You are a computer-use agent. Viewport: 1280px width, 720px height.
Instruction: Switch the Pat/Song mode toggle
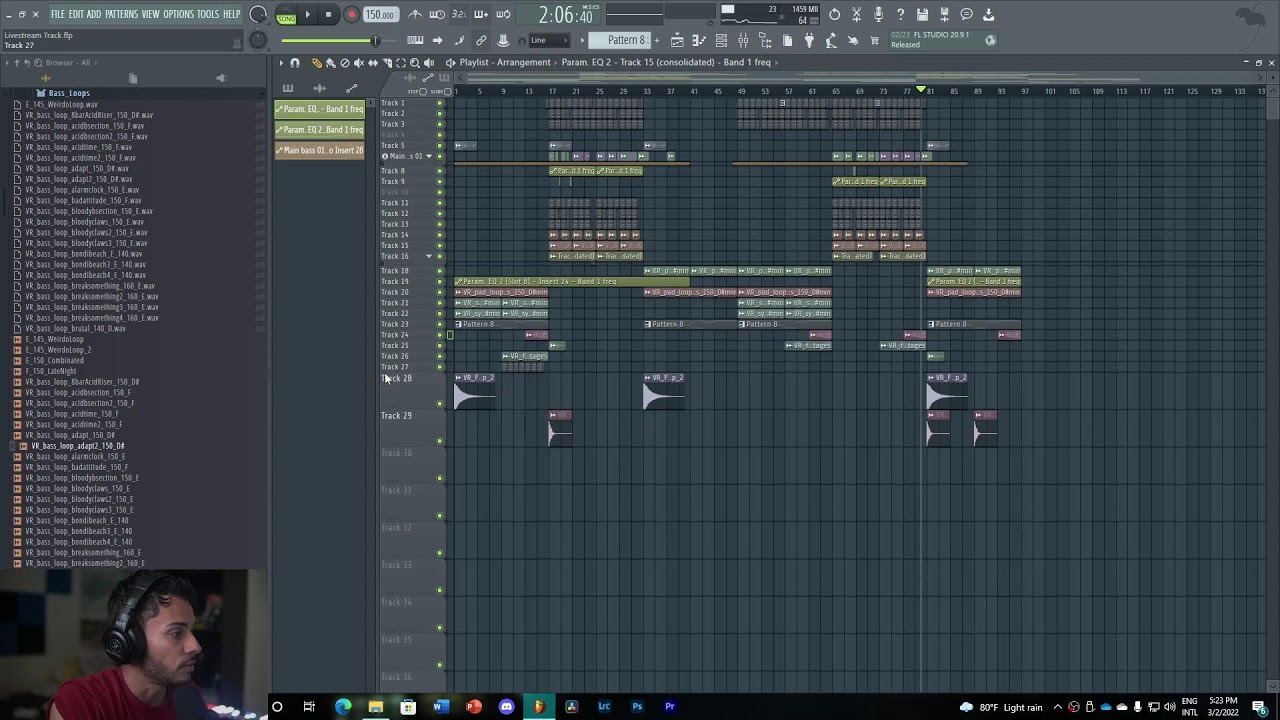(x=286, y=15)
